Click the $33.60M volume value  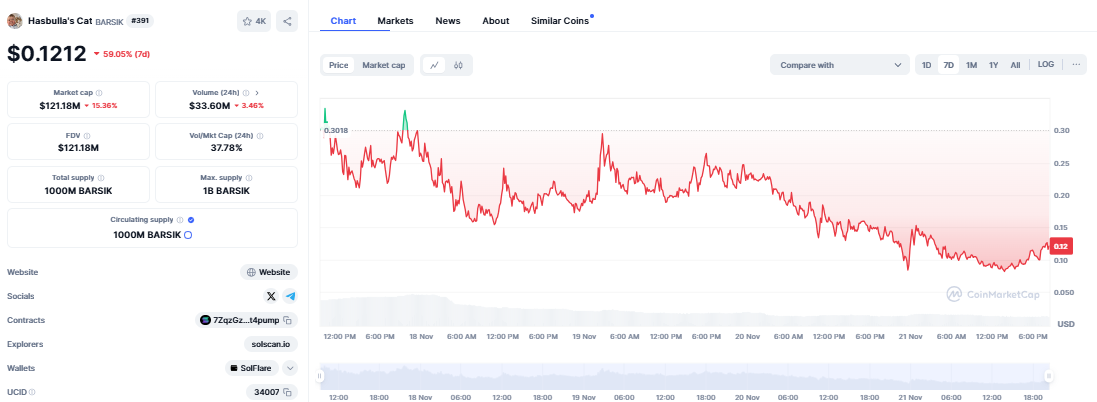[x=209, y=106]
